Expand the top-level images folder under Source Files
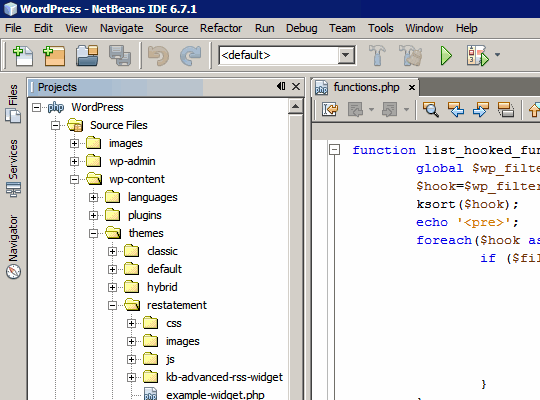540x400 pixels. click(74, 143)
